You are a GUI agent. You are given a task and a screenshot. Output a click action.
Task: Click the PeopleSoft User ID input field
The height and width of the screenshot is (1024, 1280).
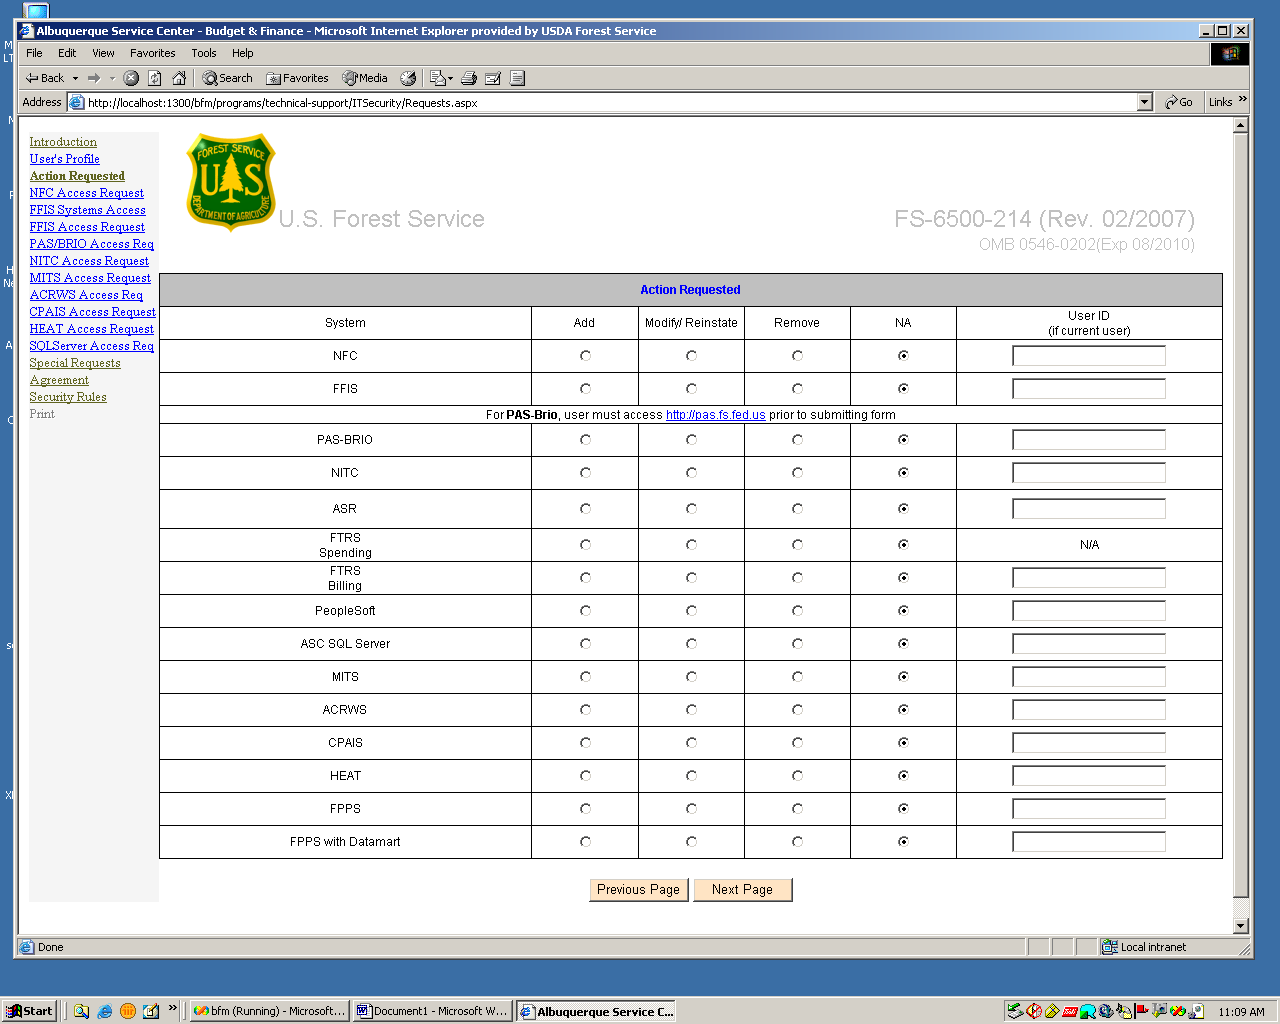tap(1089, 611)
